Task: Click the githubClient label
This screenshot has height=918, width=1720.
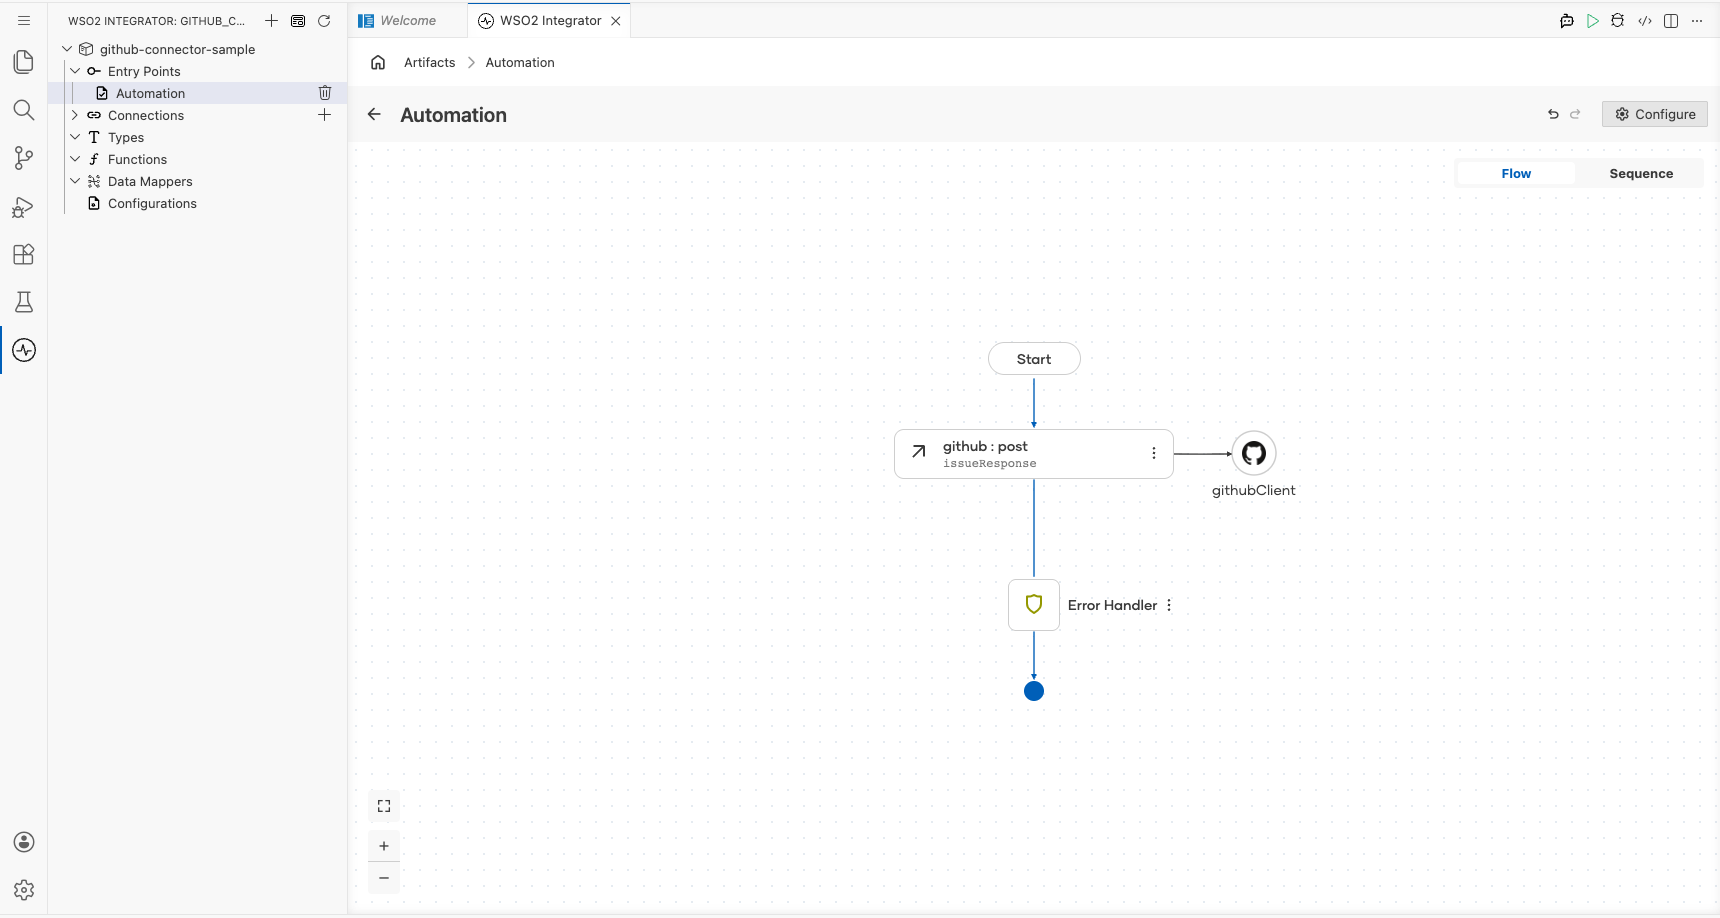Action: [1254, 490]
